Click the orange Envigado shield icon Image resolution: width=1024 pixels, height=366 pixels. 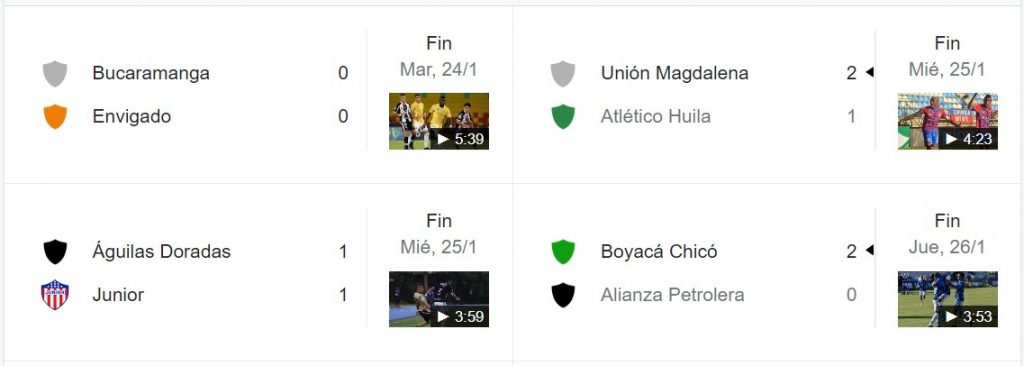coord(55,116)
